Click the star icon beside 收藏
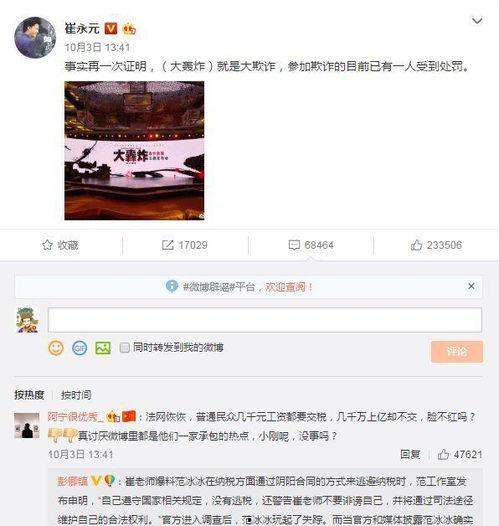The width and height of the screenshot is (499, 526). (47, 245)
